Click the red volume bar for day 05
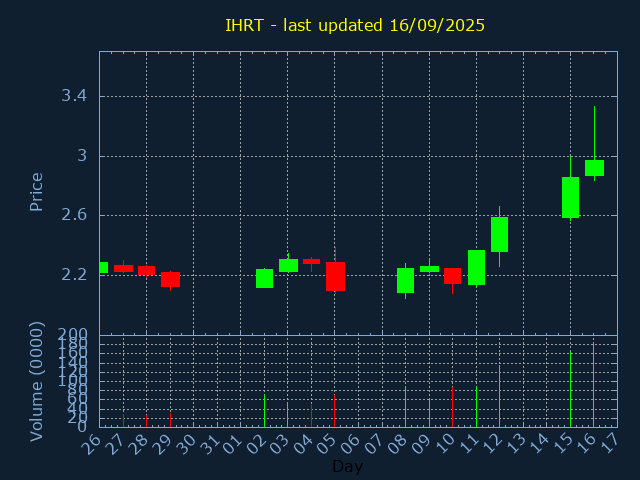Screen dimensions: 640x480 pos(334,411)
